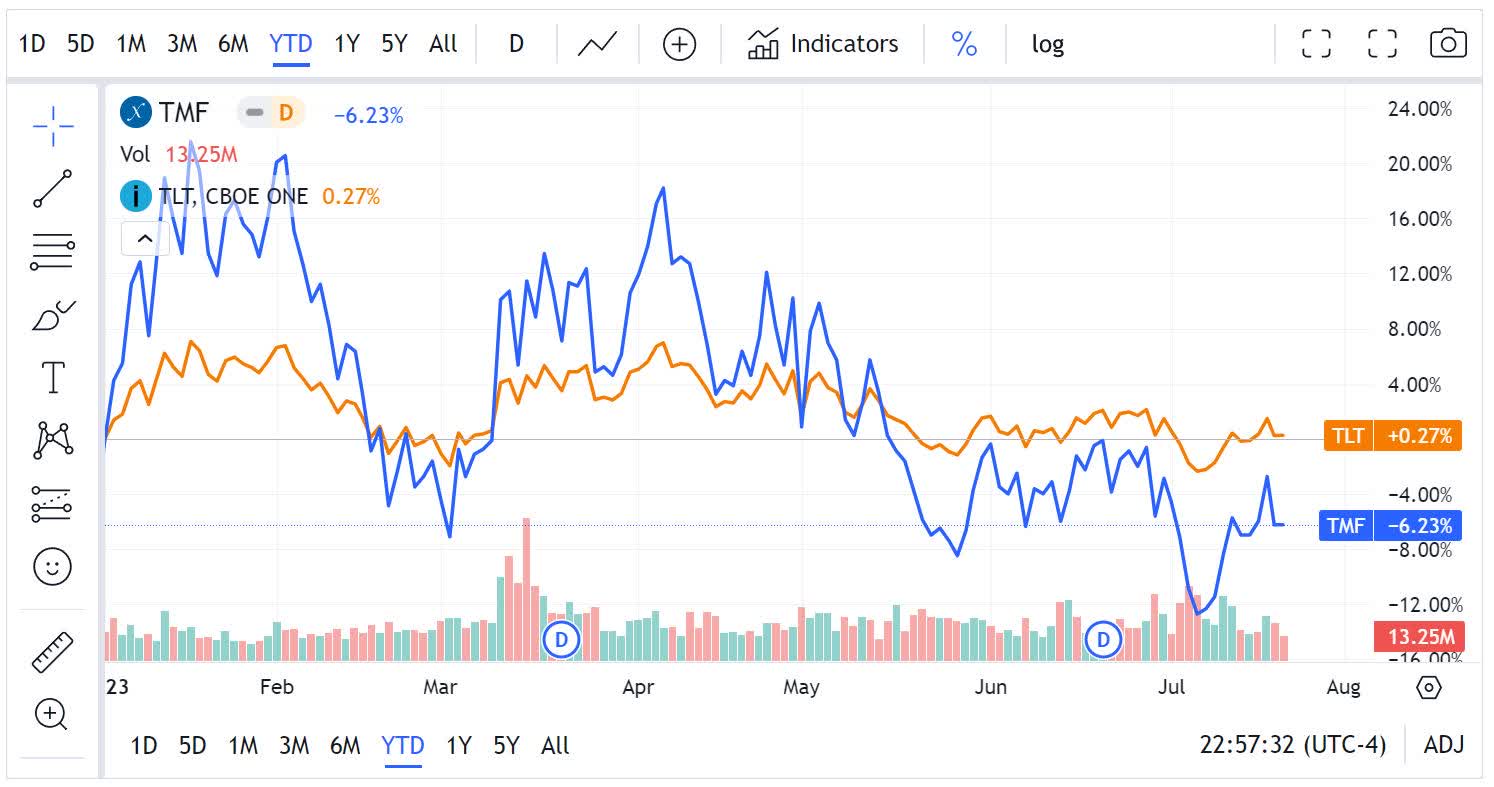
Task: Toggle the ADJ adjustment button
Action: (1444, 745)
